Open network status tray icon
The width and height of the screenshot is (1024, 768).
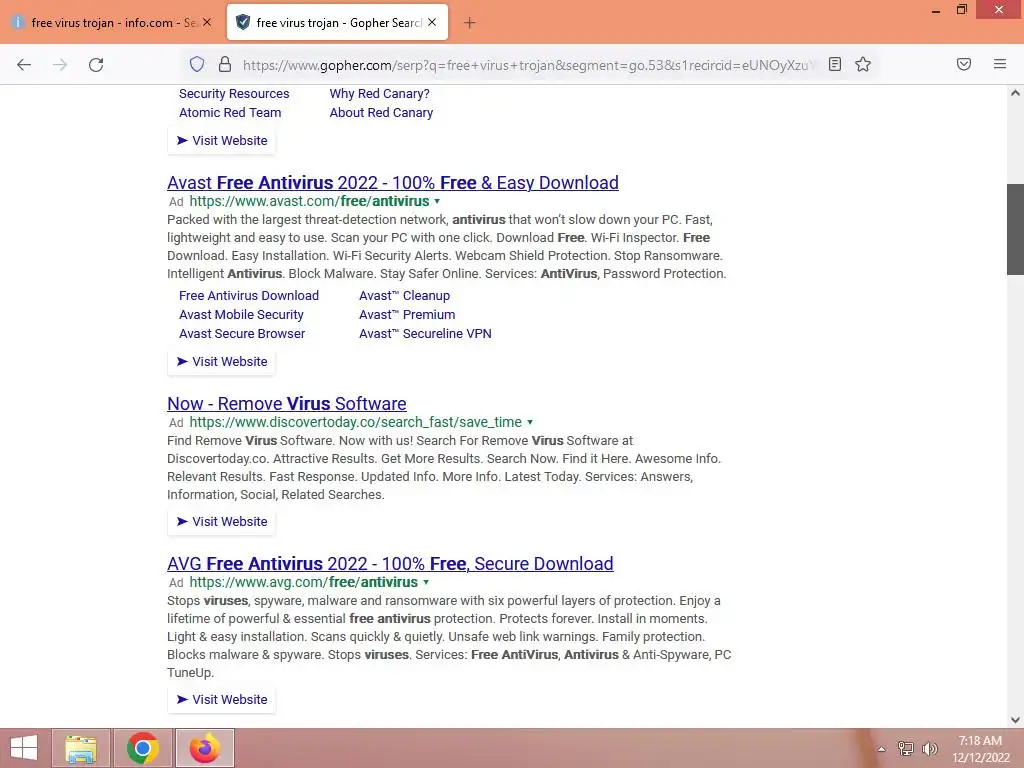906,749
